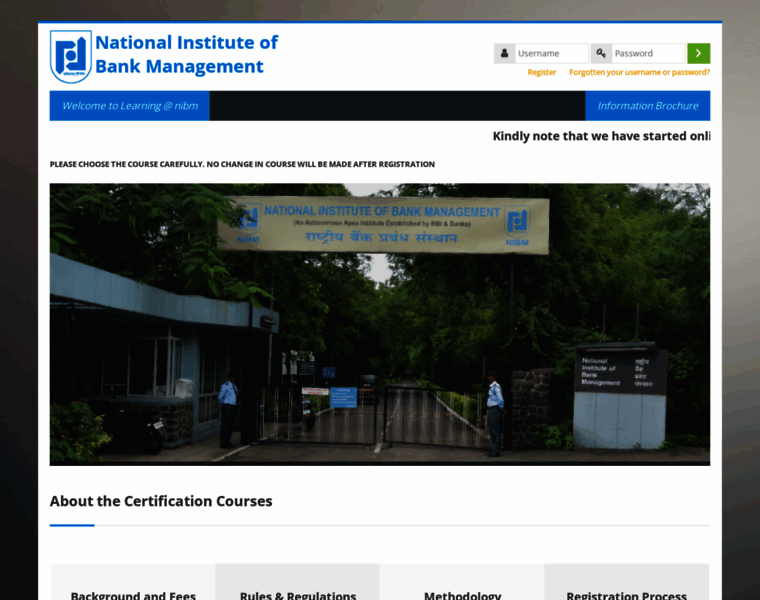Focus the Password input field
This screenshot has height=600, width=760.
click(649, 53)
